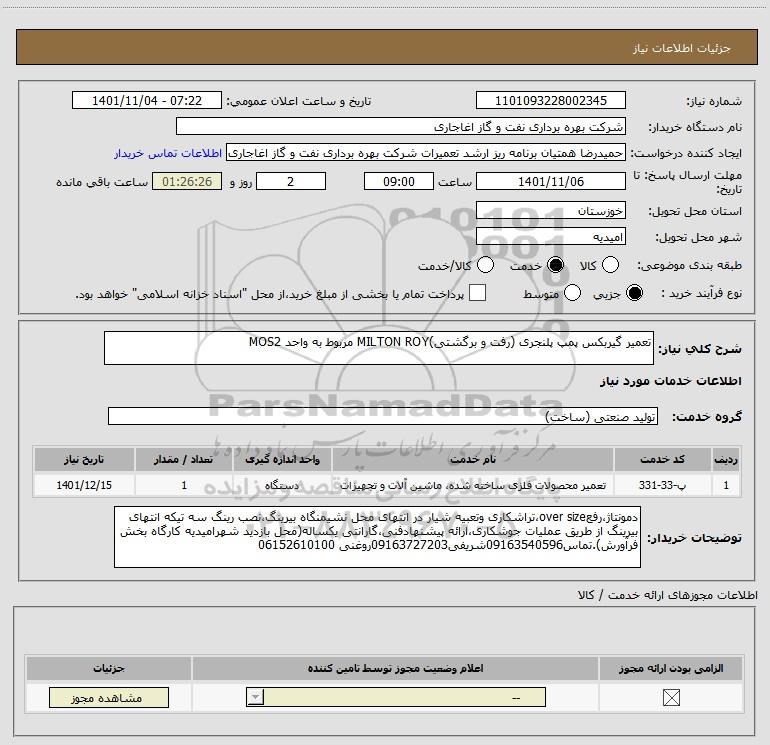This screenshot has width=770, height=745.
Task: Click the کد خدمت column header
Action: tap(662, 459)
